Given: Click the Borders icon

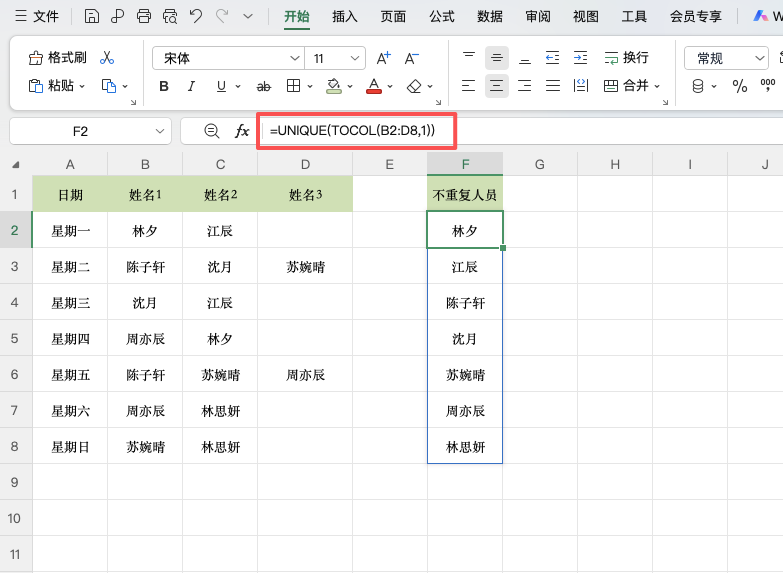Looking at the screenshot, I should click(294, 86).
